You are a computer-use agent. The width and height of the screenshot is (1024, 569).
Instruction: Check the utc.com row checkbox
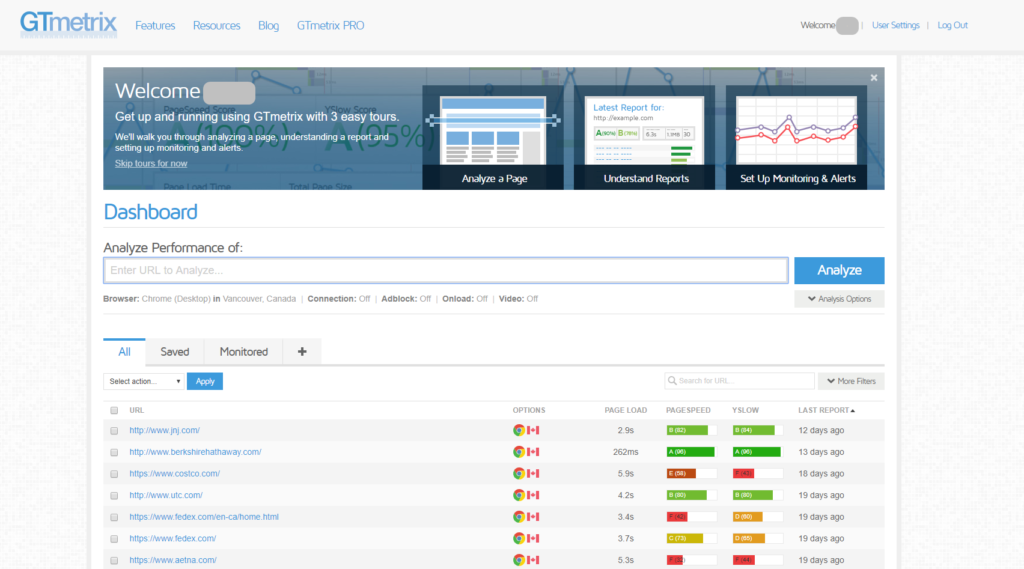point(114,496)
